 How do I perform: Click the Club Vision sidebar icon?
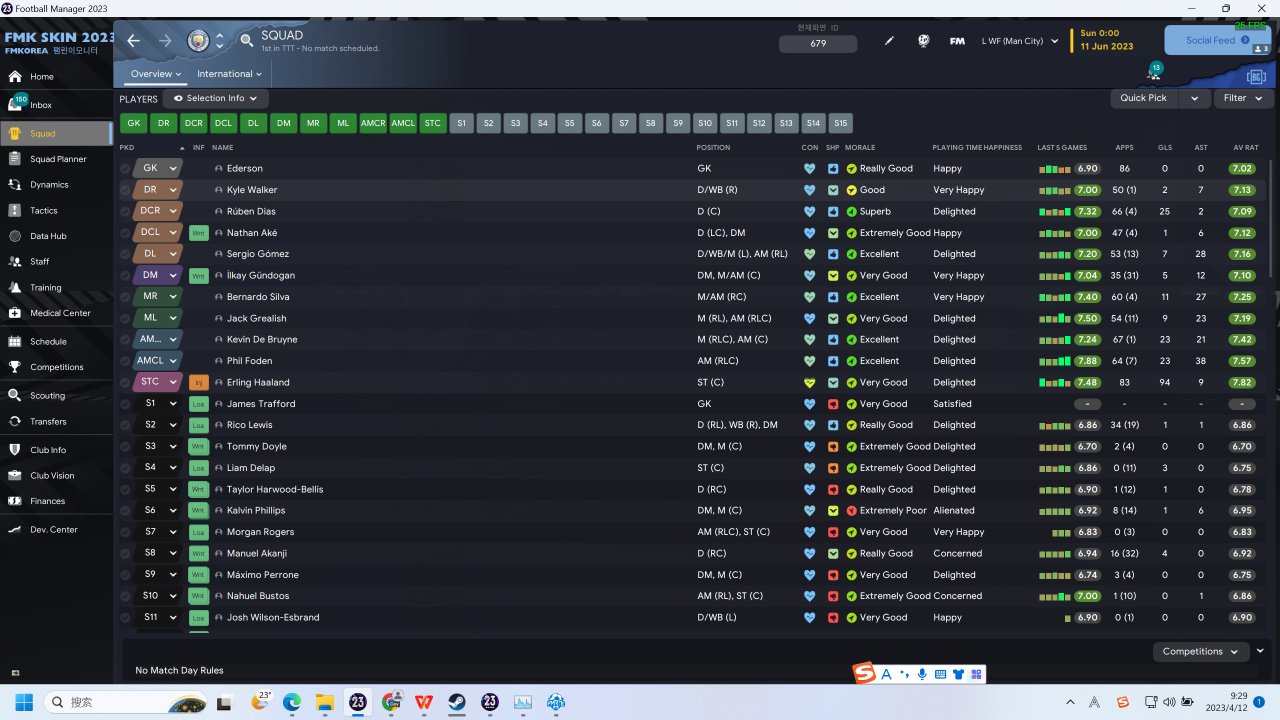pyautogui.click(x=15, y=476)
